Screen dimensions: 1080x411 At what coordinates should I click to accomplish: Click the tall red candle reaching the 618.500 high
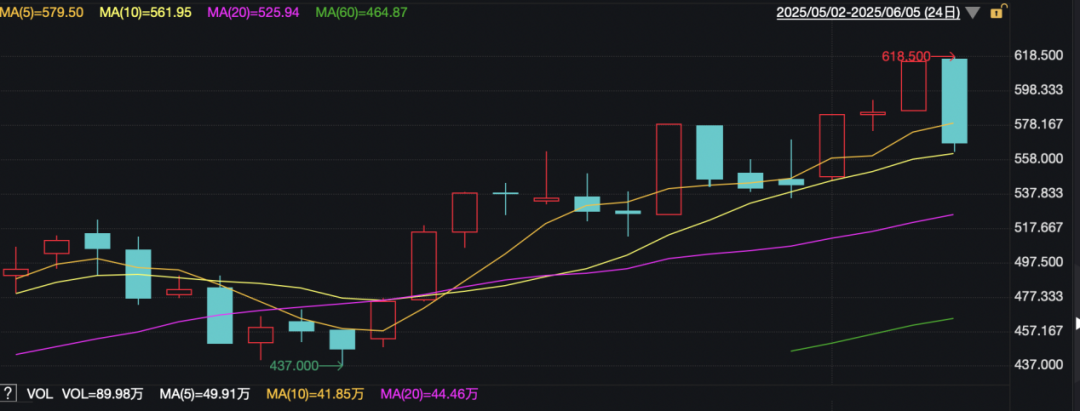tap(913, 85)
